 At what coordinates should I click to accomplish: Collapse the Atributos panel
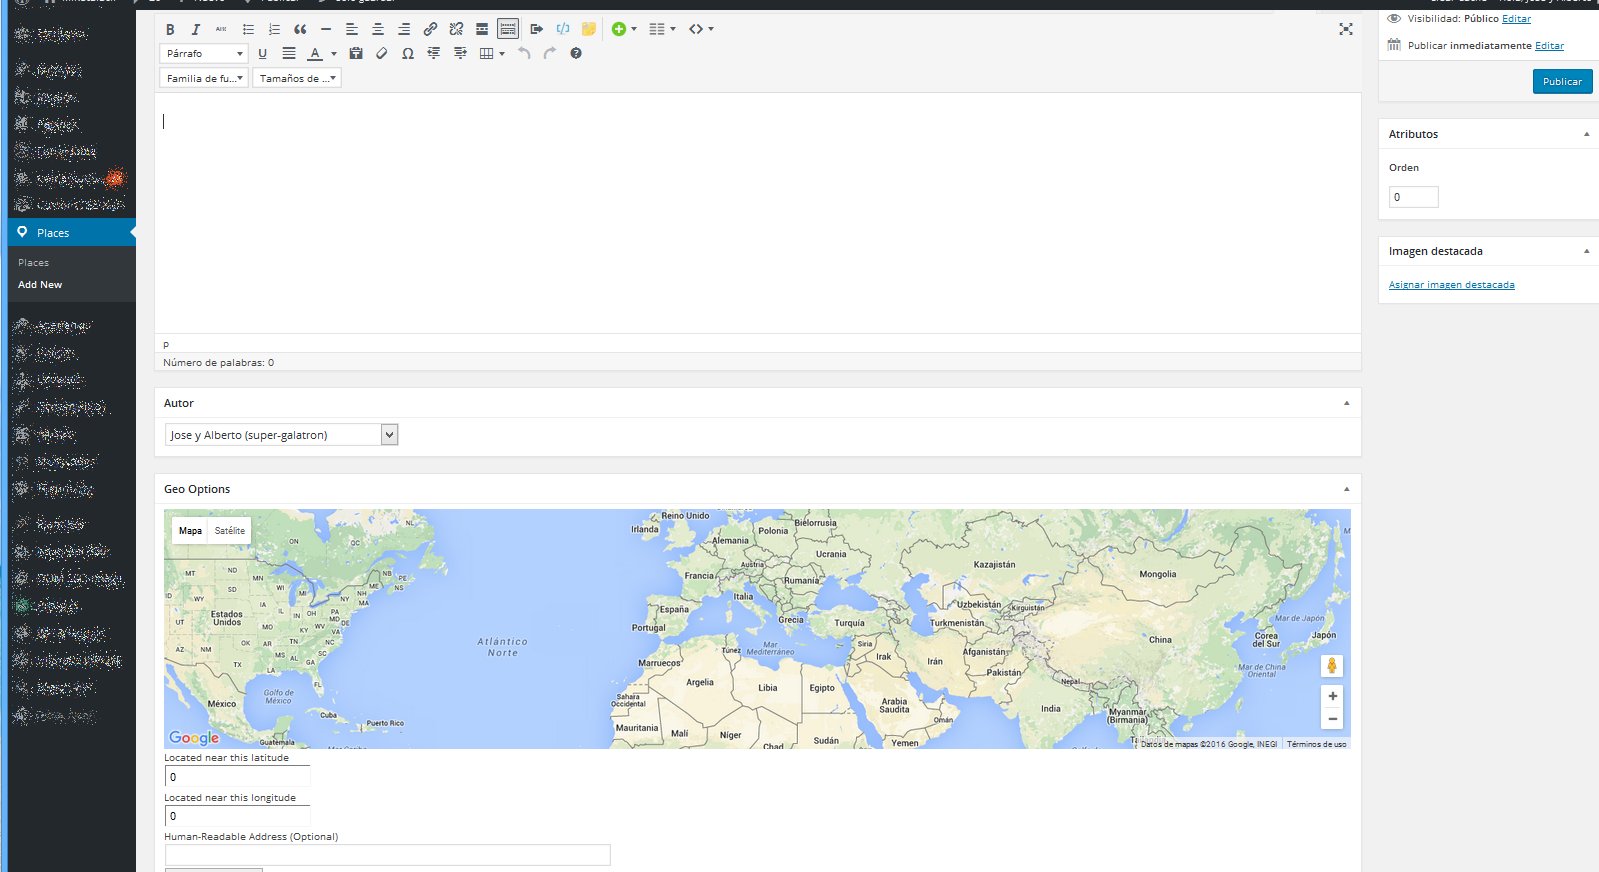click(x=1586, y=134)
